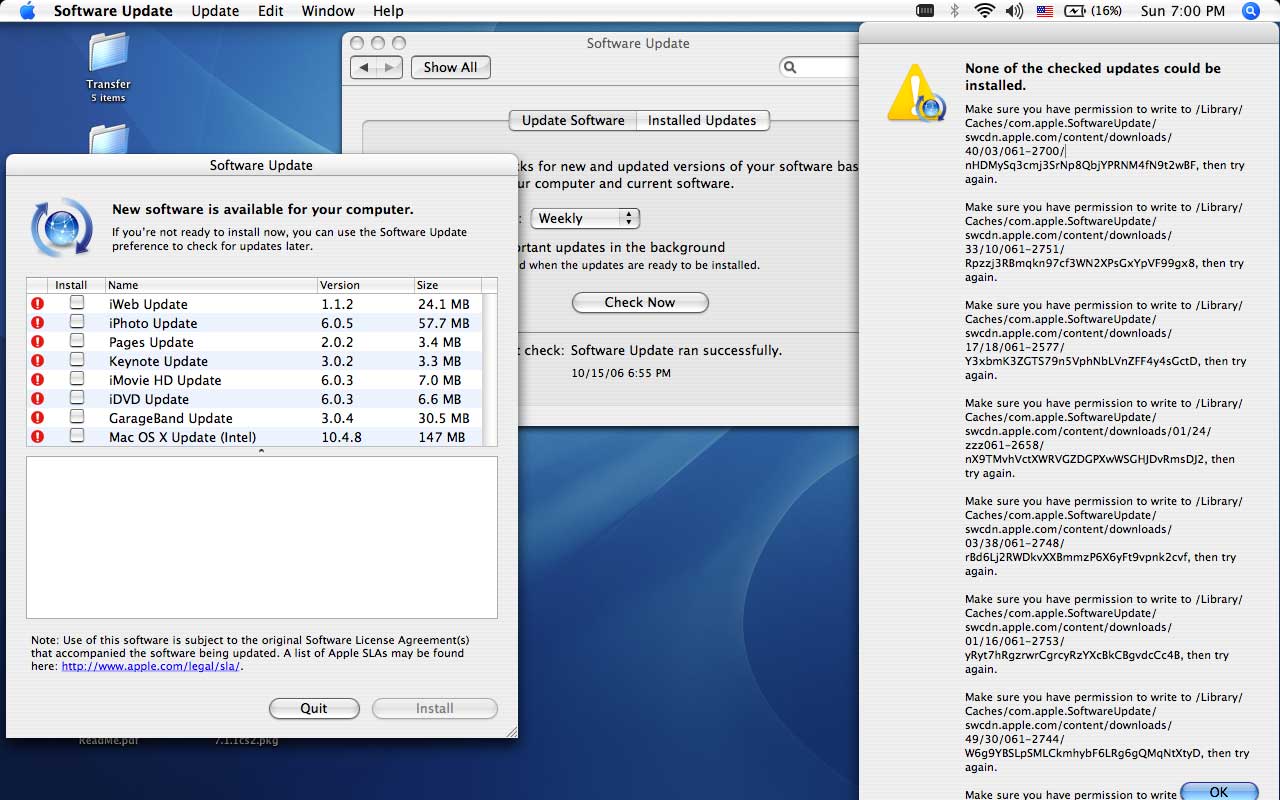
Task: Click the 10/15/06 6:55 PM last check time
Action: pyautogui.click(x=621, y=373)
